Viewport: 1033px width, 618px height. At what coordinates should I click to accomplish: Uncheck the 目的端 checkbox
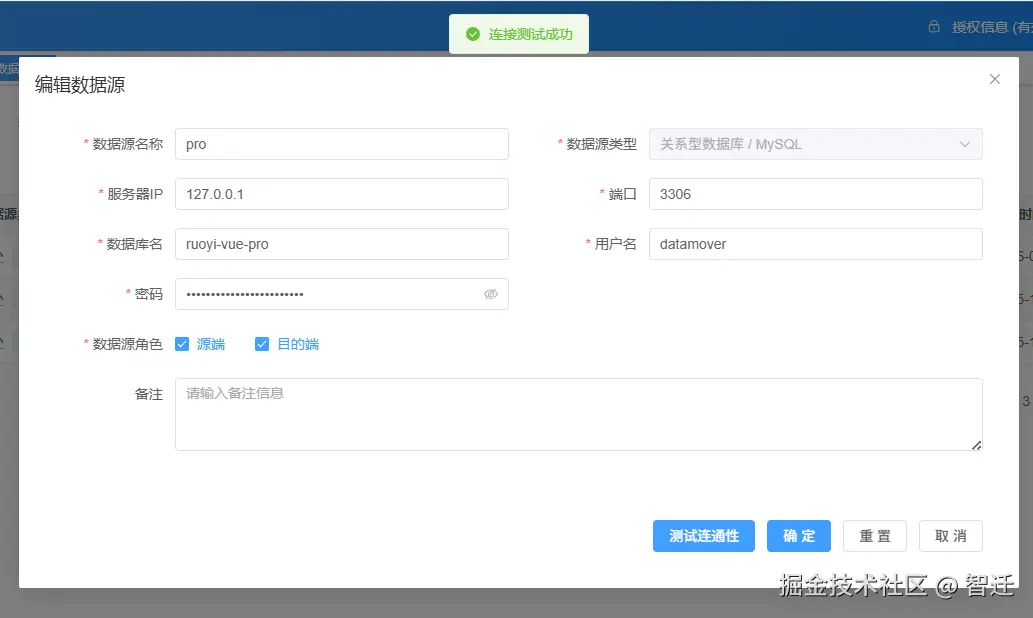[262, 344]
